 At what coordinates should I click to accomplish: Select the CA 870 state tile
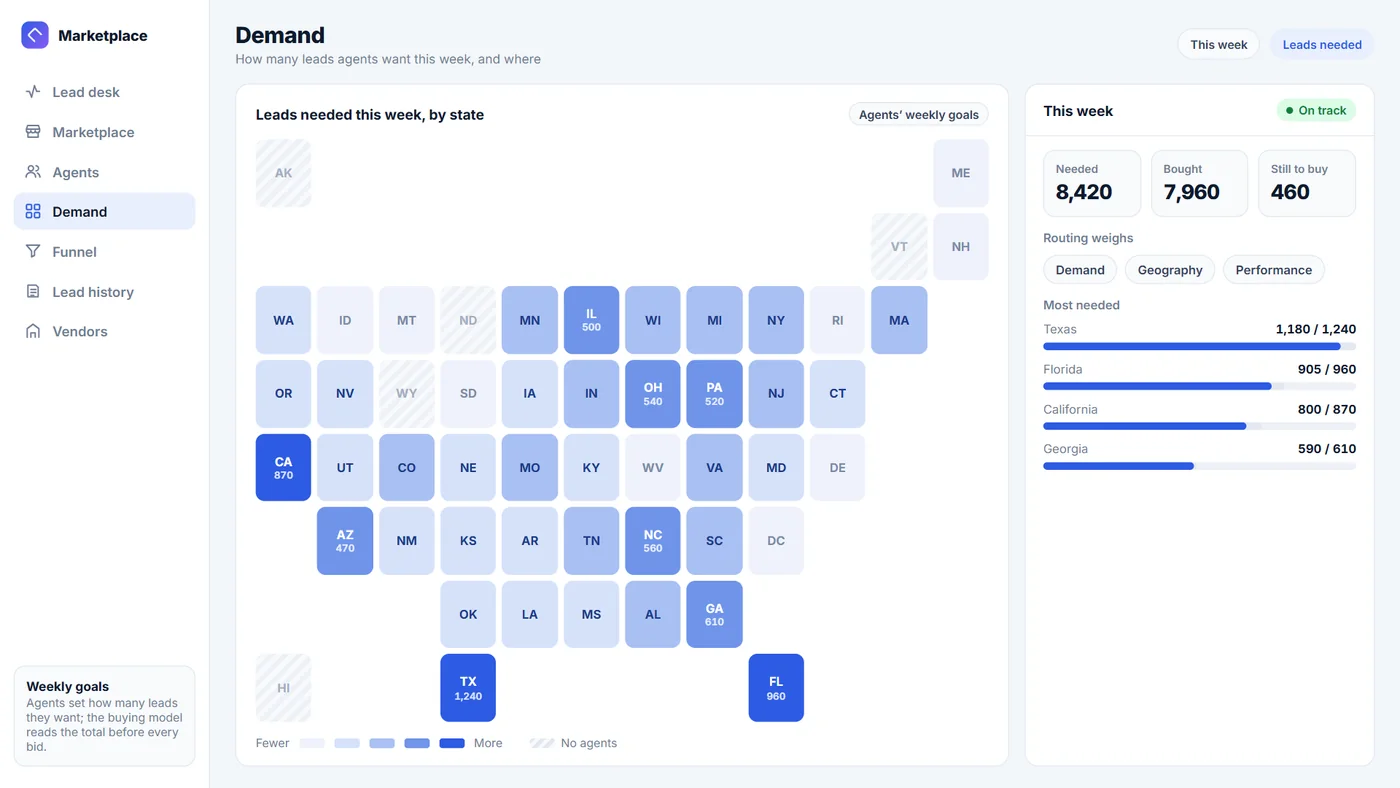click(x=283, y=467)
